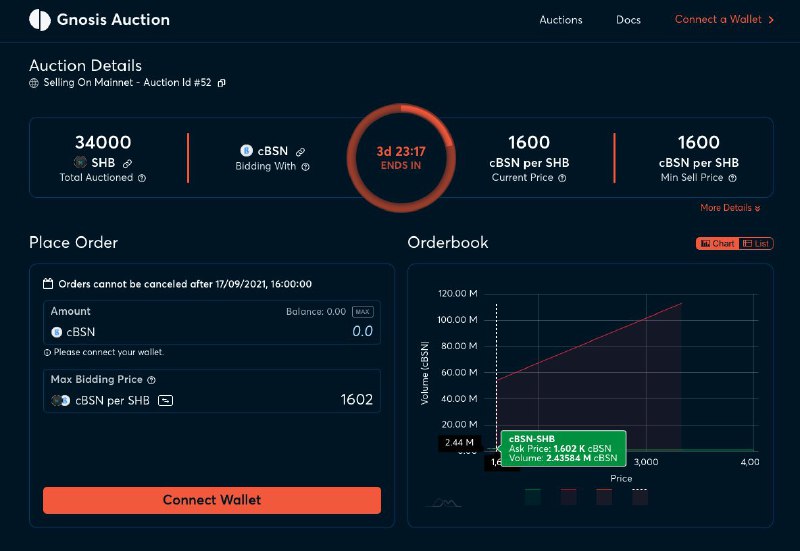Screen dimensions: 800x551
Task: Click the SHB token icon under 34000
Action: pos(80,162)
